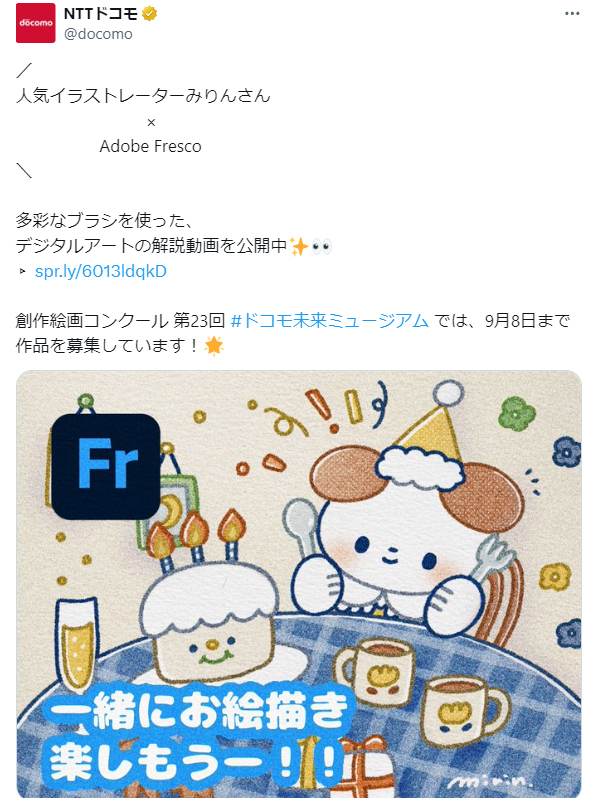595x801 pixels.
Task: Open the three-dot more options menu
Action: point(572,13)
